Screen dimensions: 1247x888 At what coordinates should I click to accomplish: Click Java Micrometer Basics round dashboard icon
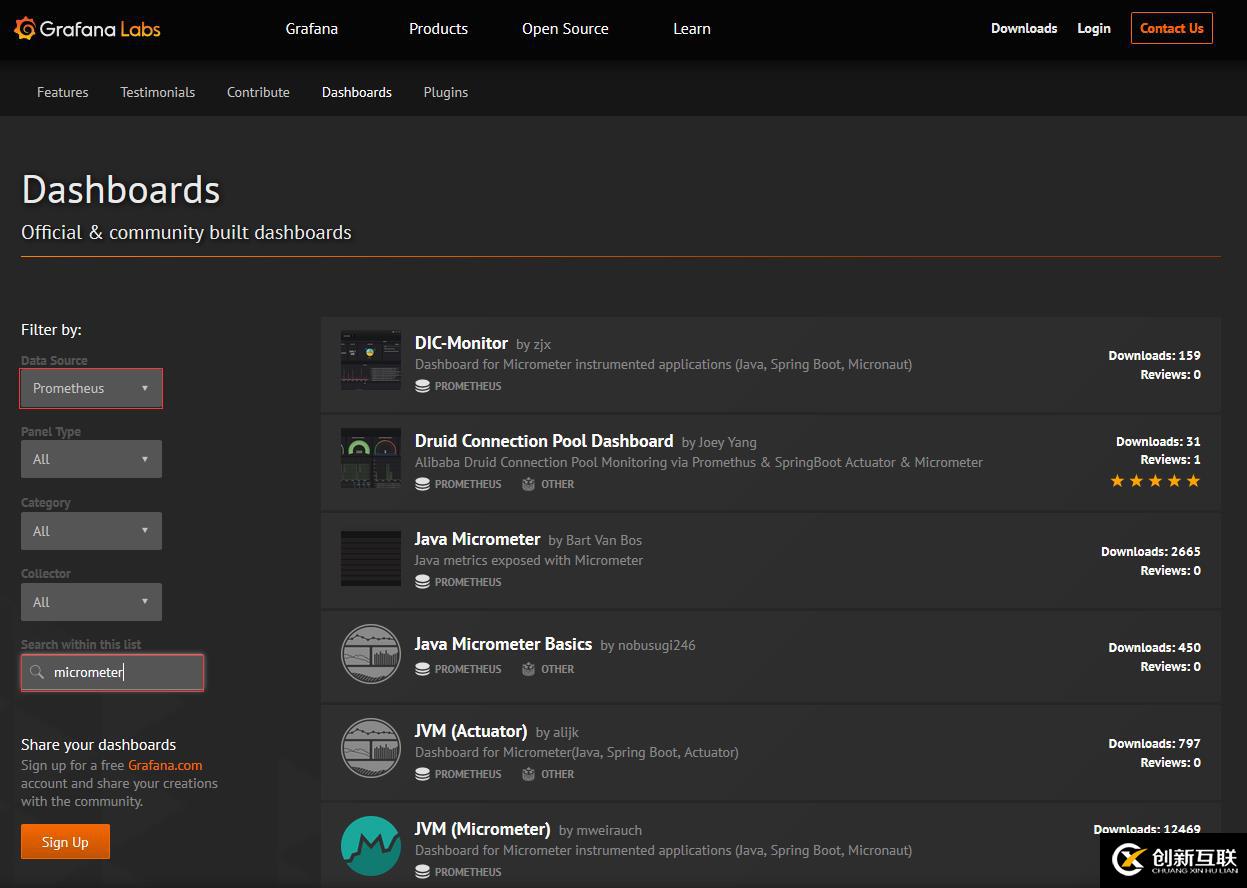pos(370,654)
